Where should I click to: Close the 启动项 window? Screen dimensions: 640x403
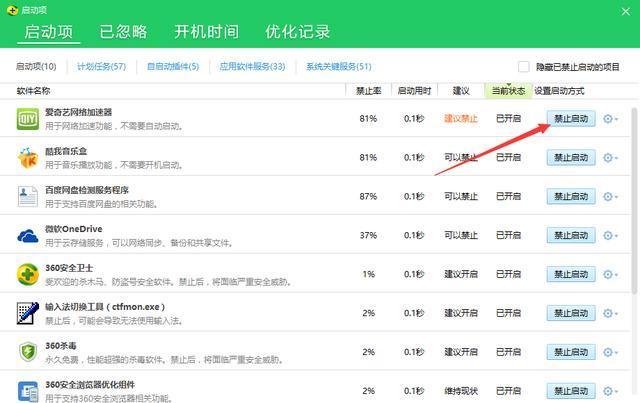pyautogui.click(x=626, y=11)
